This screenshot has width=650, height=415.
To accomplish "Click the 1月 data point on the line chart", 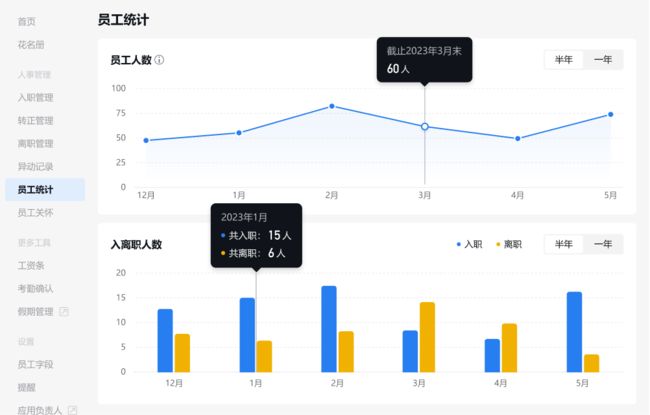I will point(239,133).
